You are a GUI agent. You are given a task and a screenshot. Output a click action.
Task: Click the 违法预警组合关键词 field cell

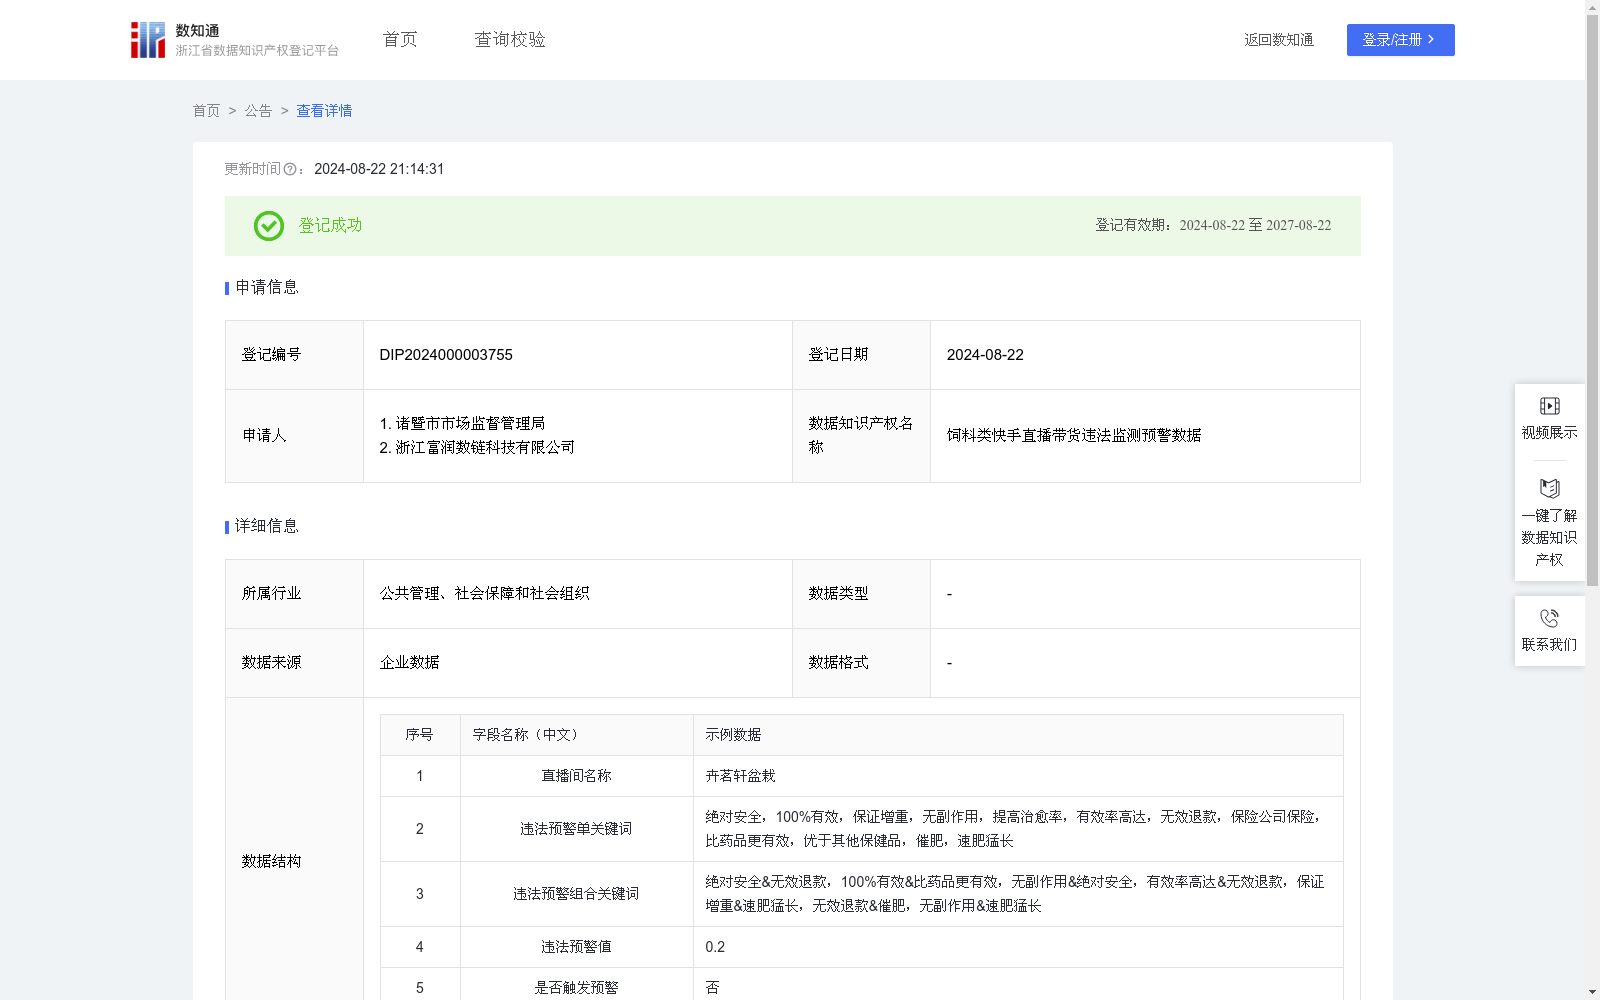pyautogui.click(x=576, y=894)
